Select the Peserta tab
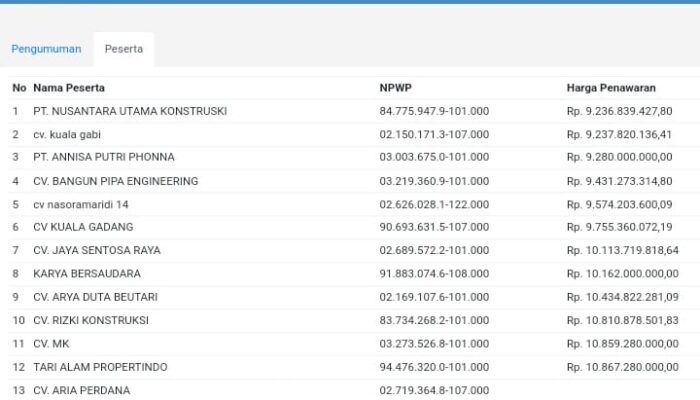700x400 pixels. (x=123, y=49)
